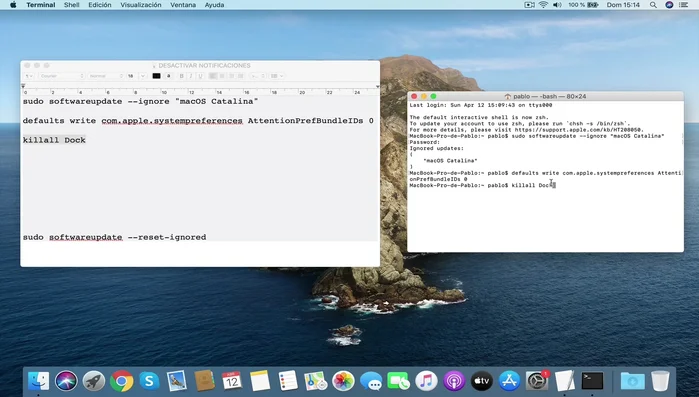Open Notes app from the Dock
Viewport: 699px width, 397px height.
click(260, 381)
